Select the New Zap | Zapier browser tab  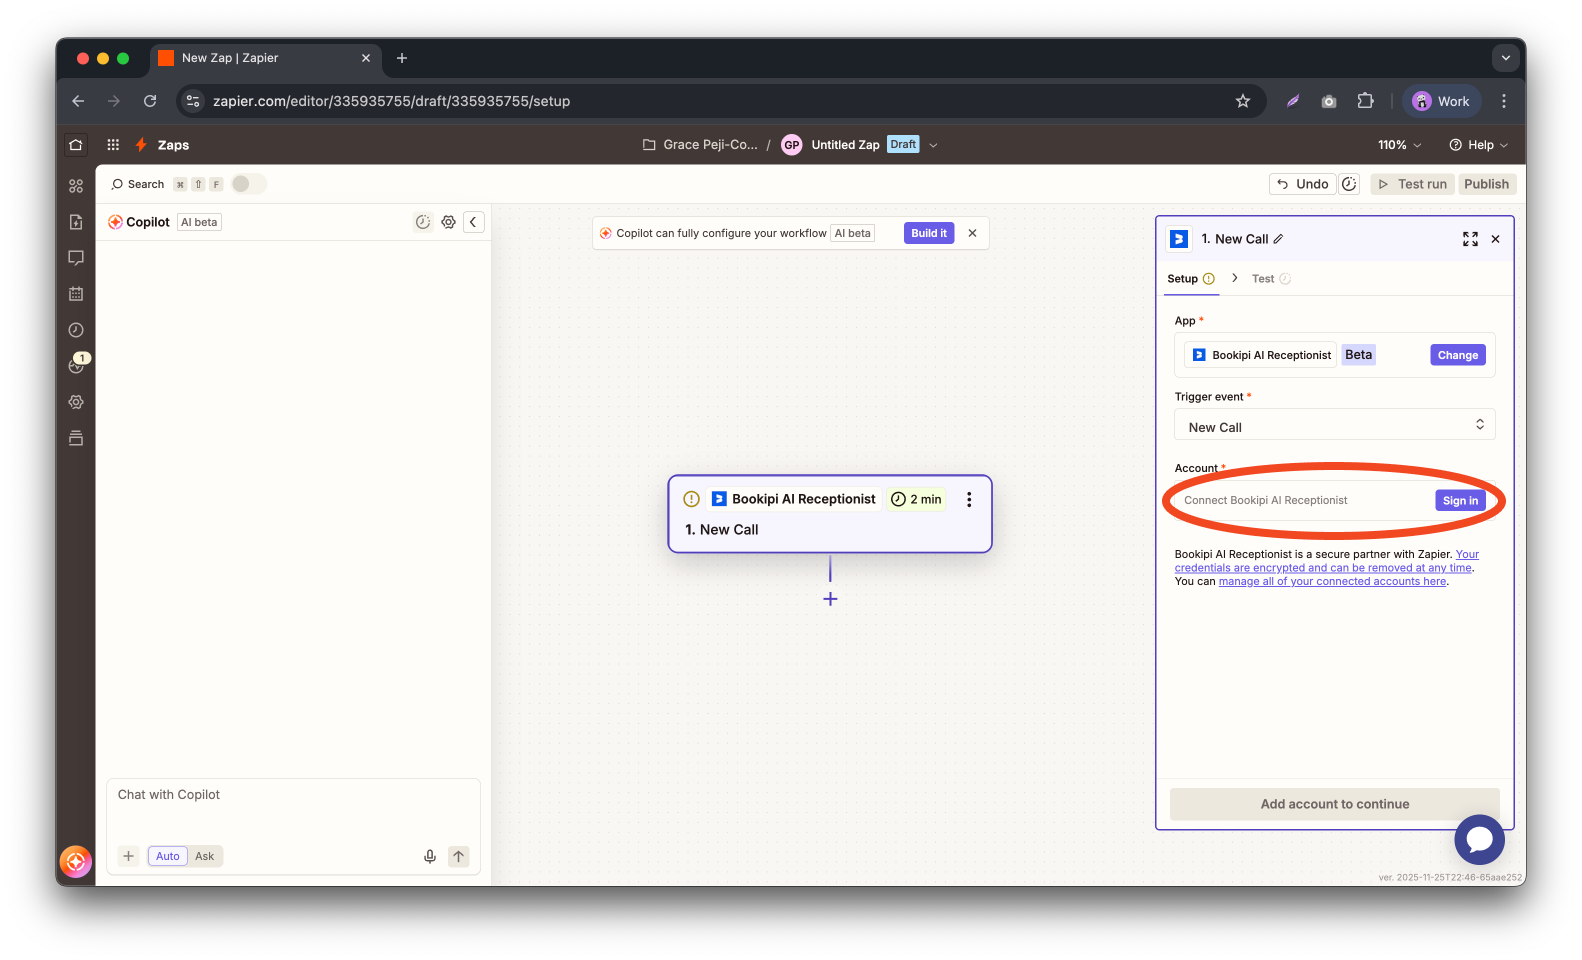click(265, 59)
